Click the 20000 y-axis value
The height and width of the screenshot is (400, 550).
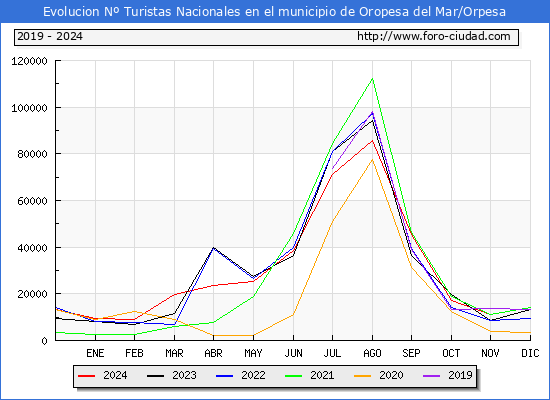click(32, 294)
